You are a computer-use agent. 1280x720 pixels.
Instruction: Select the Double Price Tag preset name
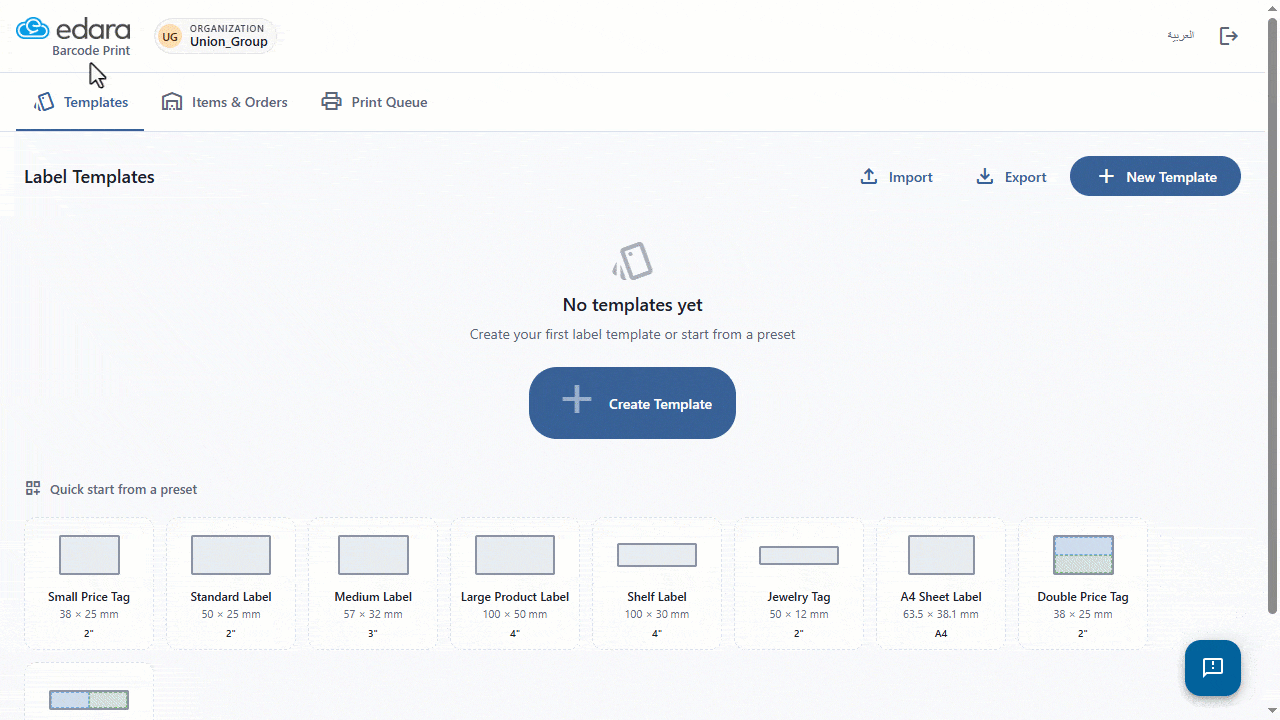pyautogui.click(x=1083, y=597)
